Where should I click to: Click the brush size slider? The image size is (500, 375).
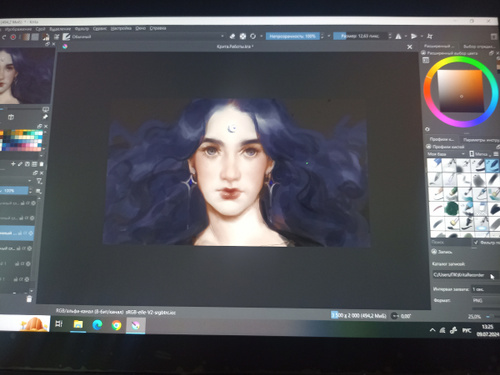361,36
